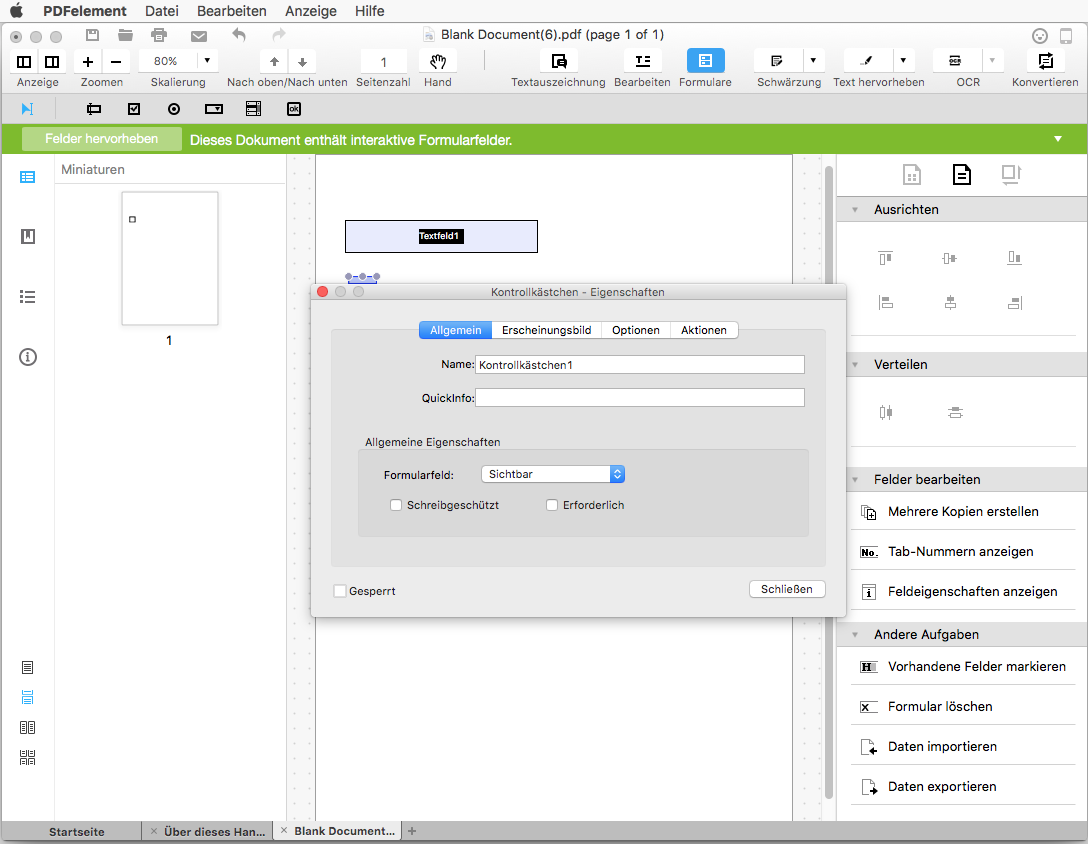Viewport: 1088px width, 844px height.
Task: Click the print icon in title bar
Action: click(159, 35)
